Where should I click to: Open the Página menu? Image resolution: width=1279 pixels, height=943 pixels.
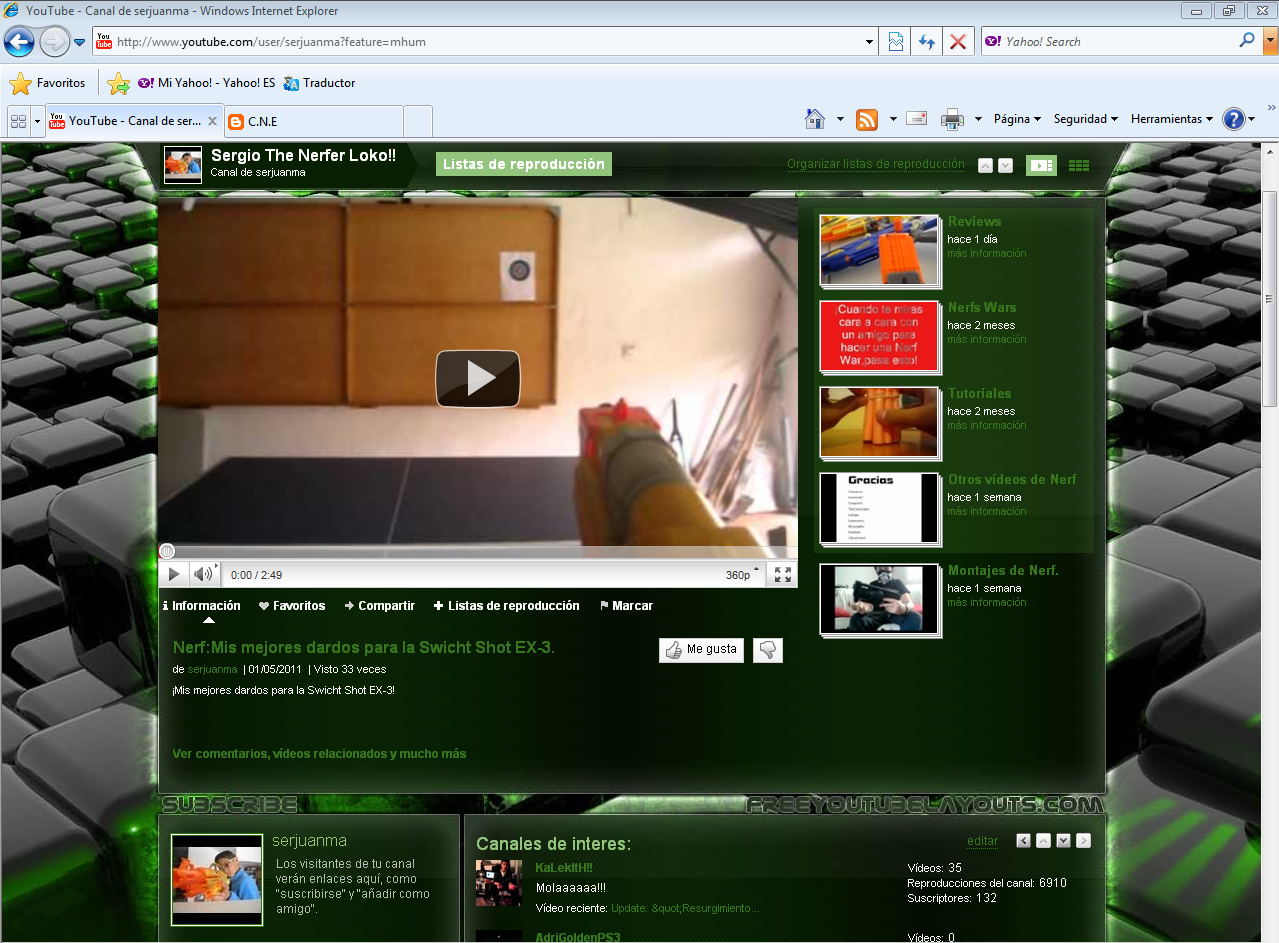1017,119
